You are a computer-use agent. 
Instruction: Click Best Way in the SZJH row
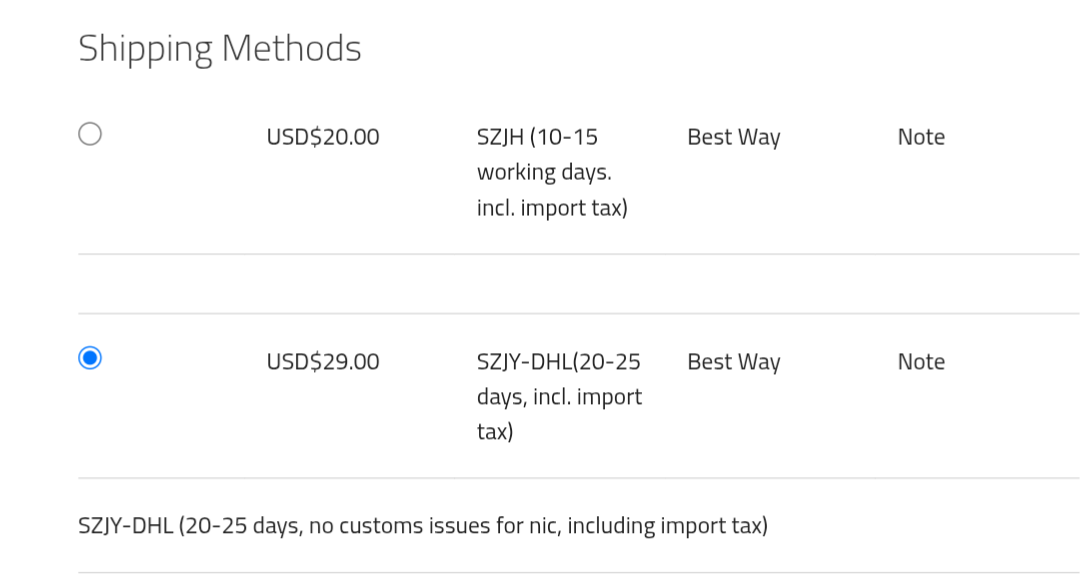tap(733, 137)
